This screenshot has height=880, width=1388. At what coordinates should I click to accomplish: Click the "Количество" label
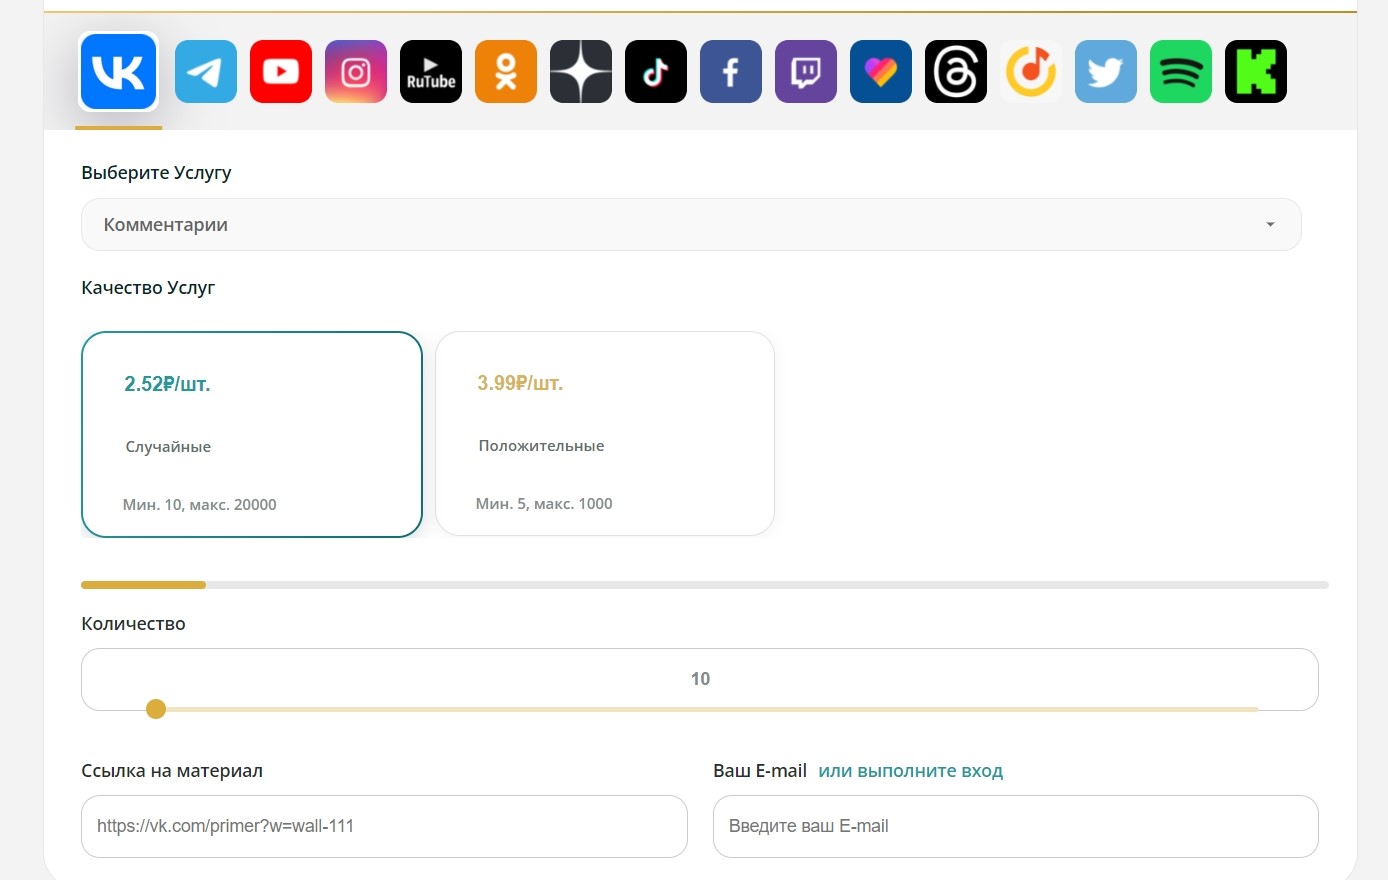[133, 624]
